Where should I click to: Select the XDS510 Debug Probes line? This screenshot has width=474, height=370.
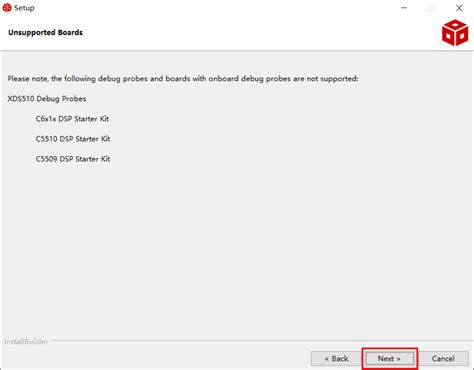[47, 99]
